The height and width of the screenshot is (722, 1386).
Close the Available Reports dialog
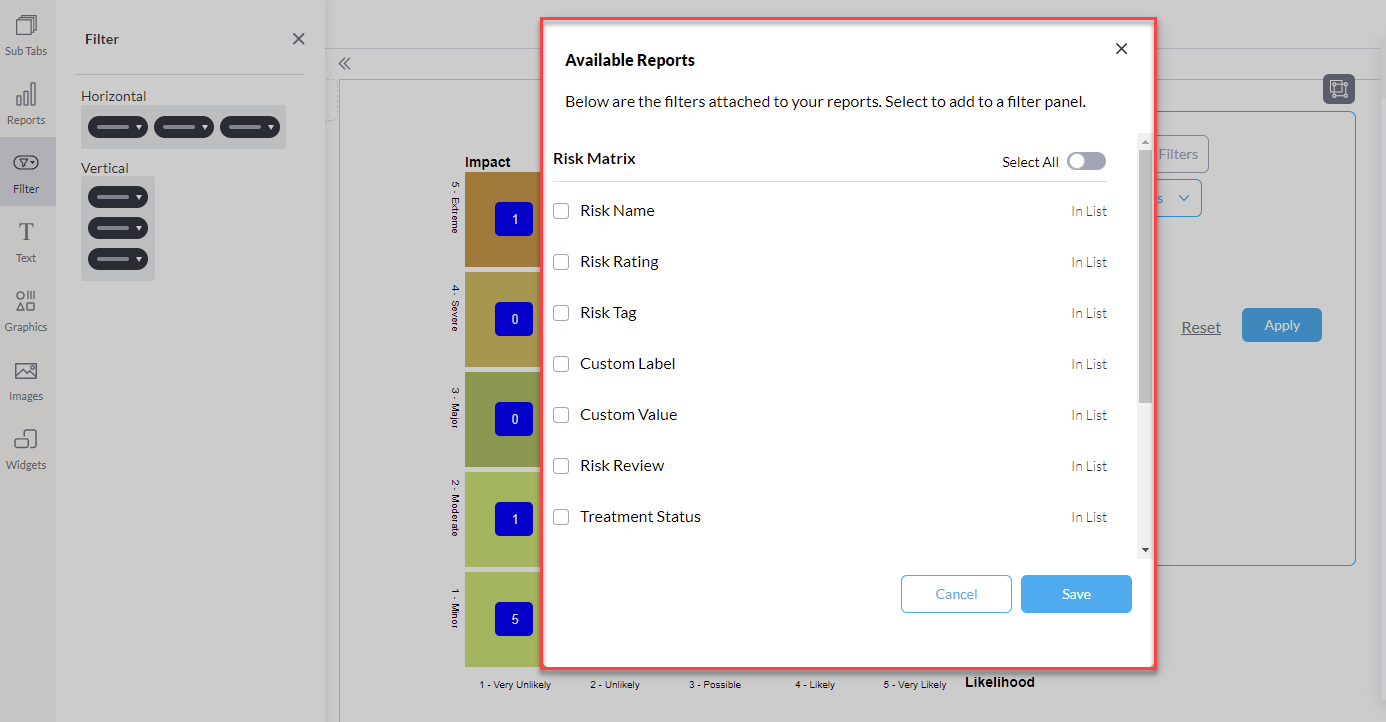(1121, 49)
